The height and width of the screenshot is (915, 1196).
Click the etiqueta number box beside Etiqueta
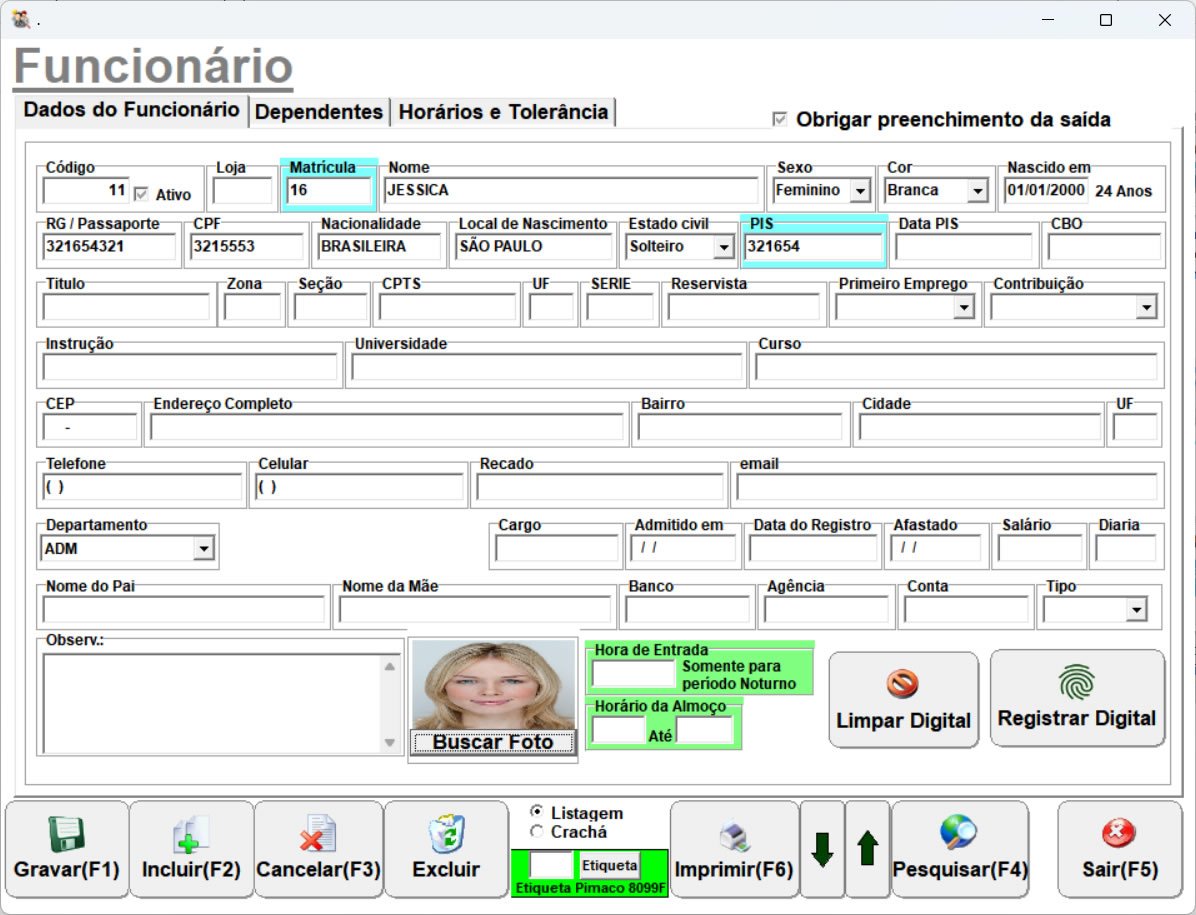(551, 865)
